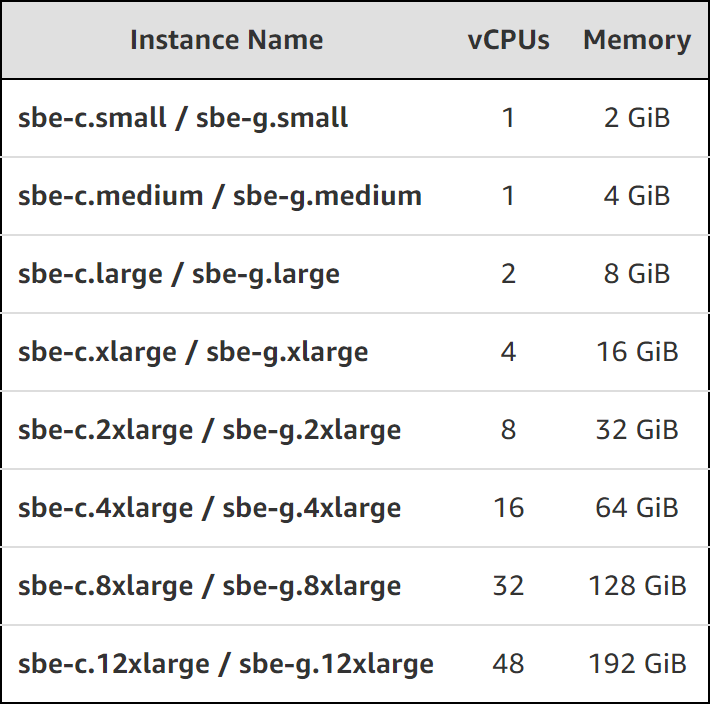Click the 32 GiB memory cell
Viewport: 710px width, 704px height.
point(637,430)
